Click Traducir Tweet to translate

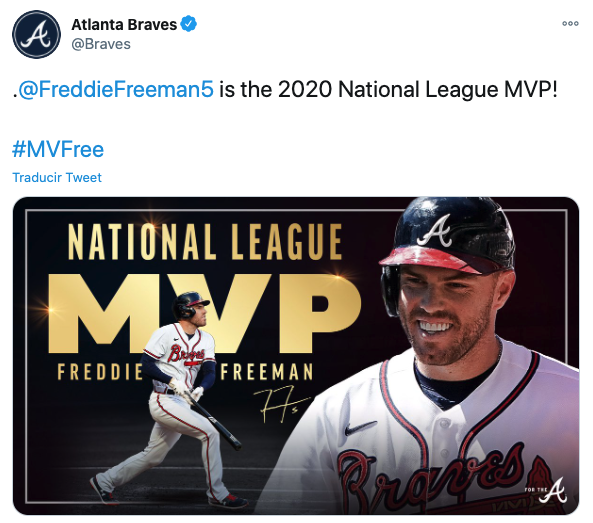57,177
